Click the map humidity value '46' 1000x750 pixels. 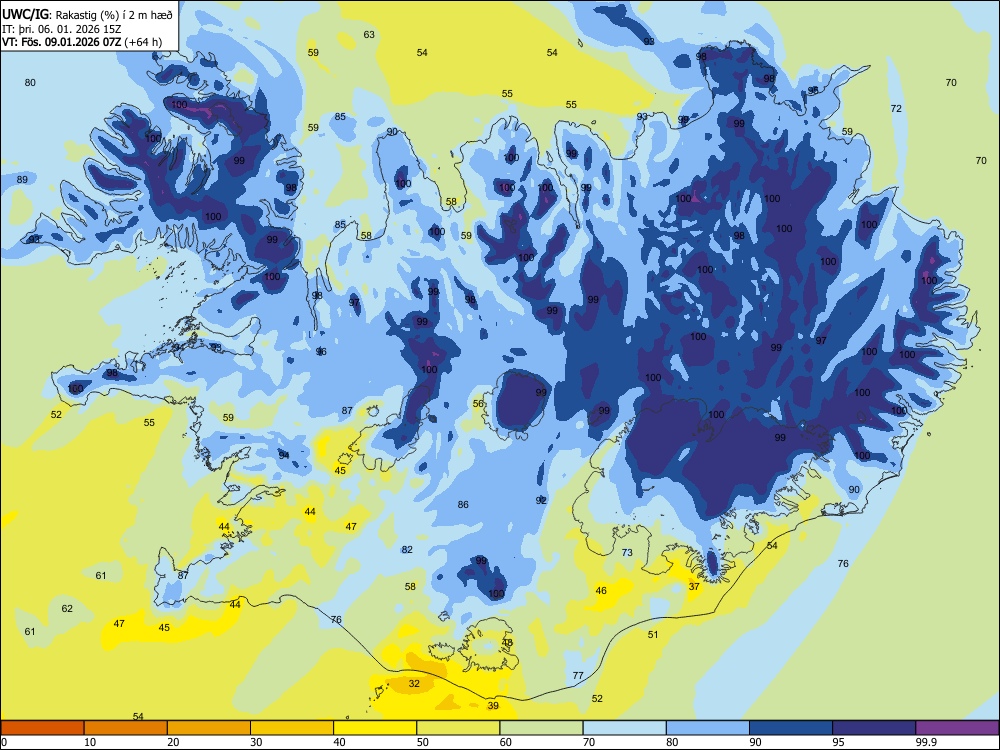pos(601,591)
